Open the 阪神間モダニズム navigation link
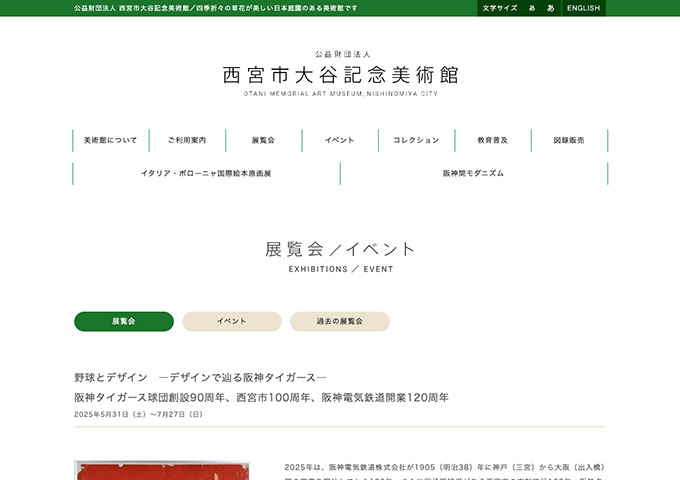This screenshot has height=480, width=680. (473, 173)
